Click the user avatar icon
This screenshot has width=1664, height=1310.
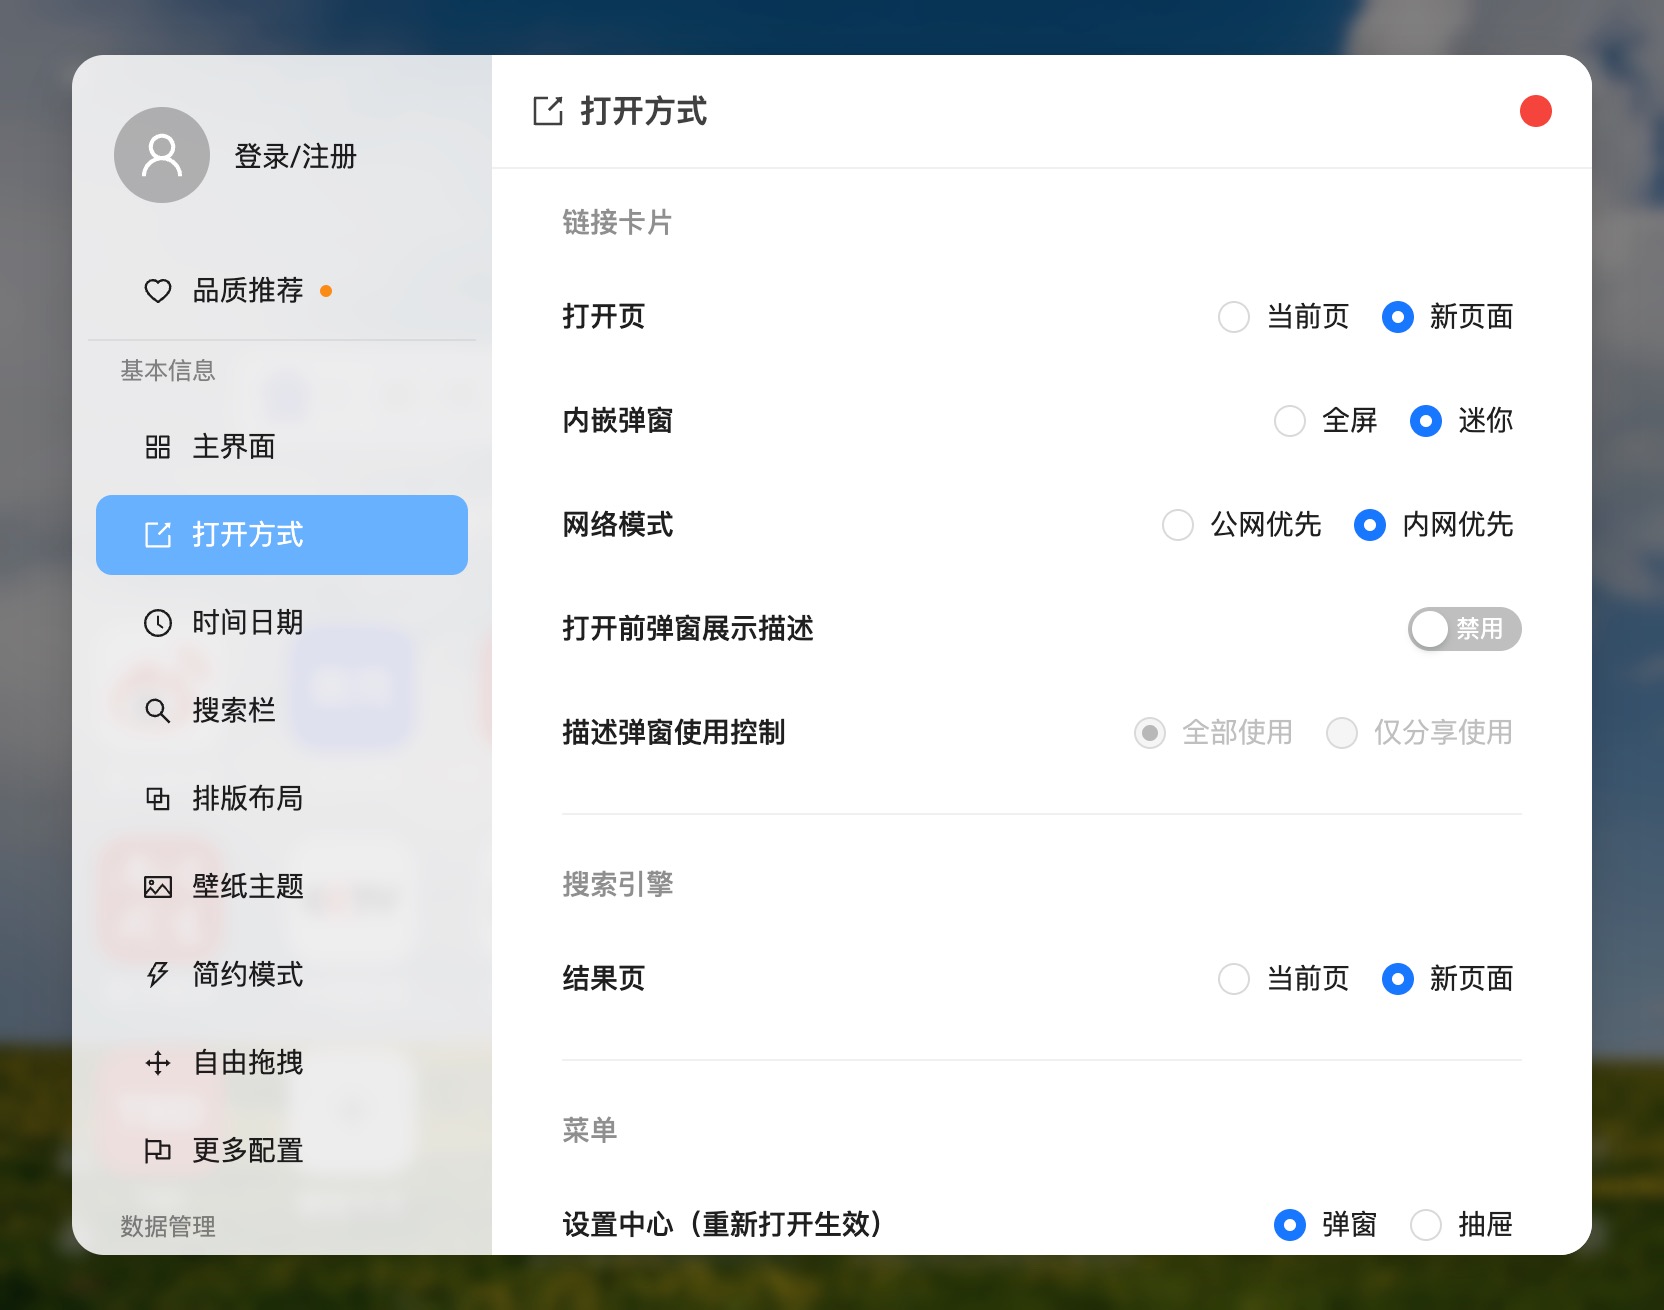(x=162, y=155)
